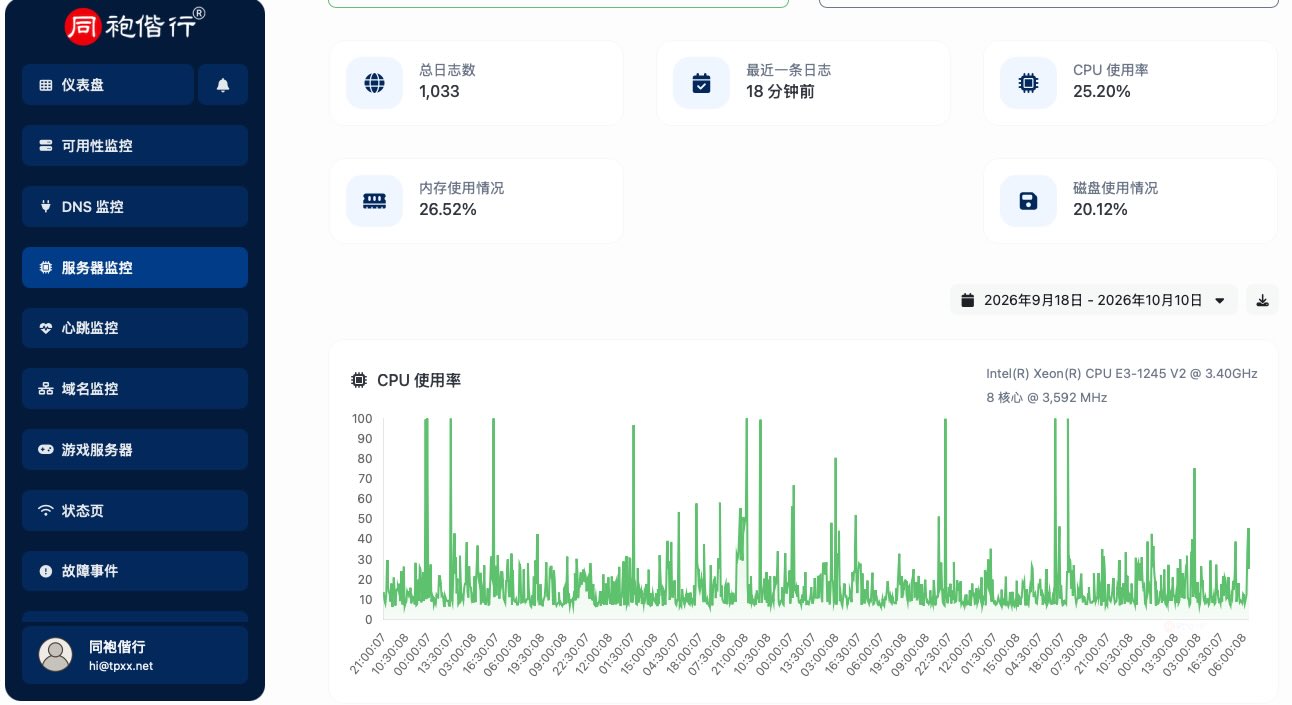Click chip icon beside CPU 使用率 chart title

point(359,380)
